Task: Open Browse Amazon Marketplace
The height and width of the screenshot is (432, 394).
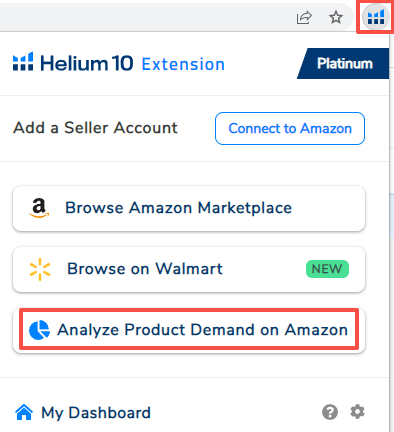Action: click(189, 208)
